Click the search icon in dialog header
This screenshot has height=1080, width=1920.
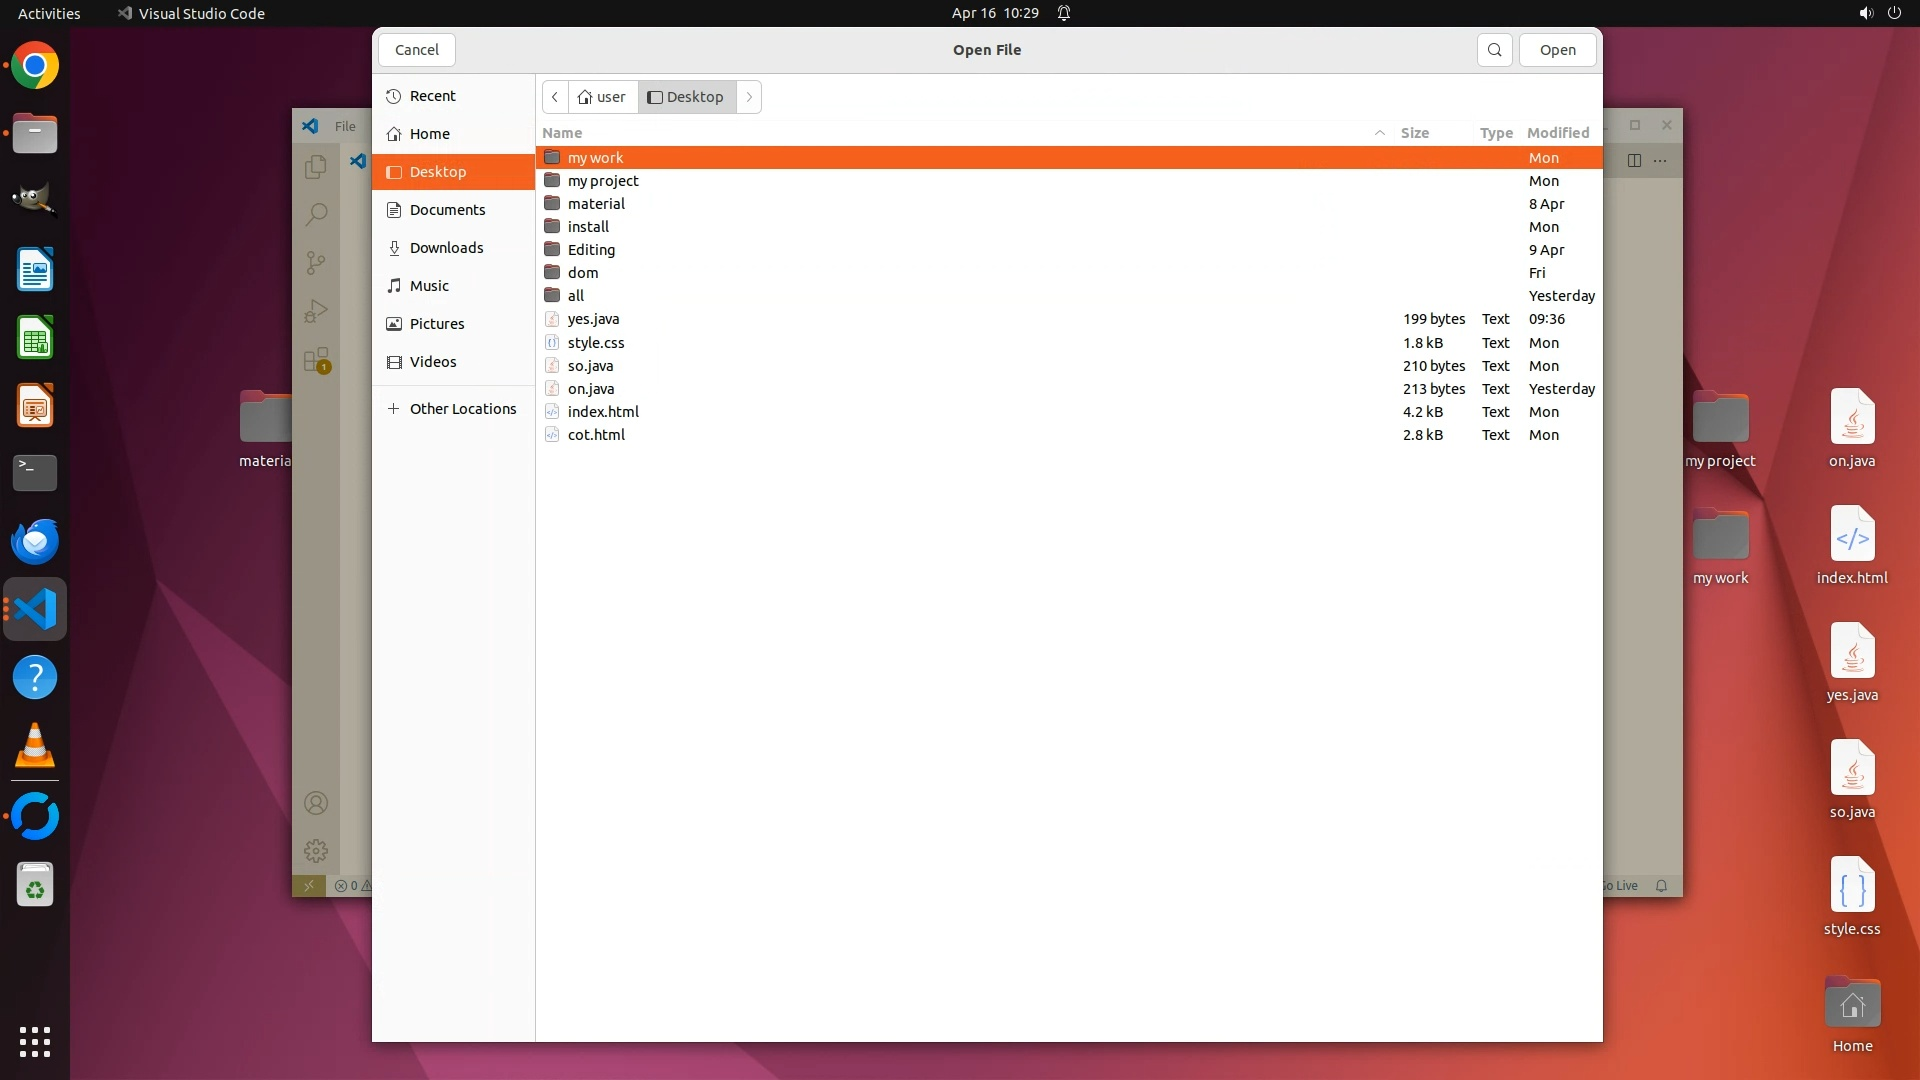click(1494, 50)
